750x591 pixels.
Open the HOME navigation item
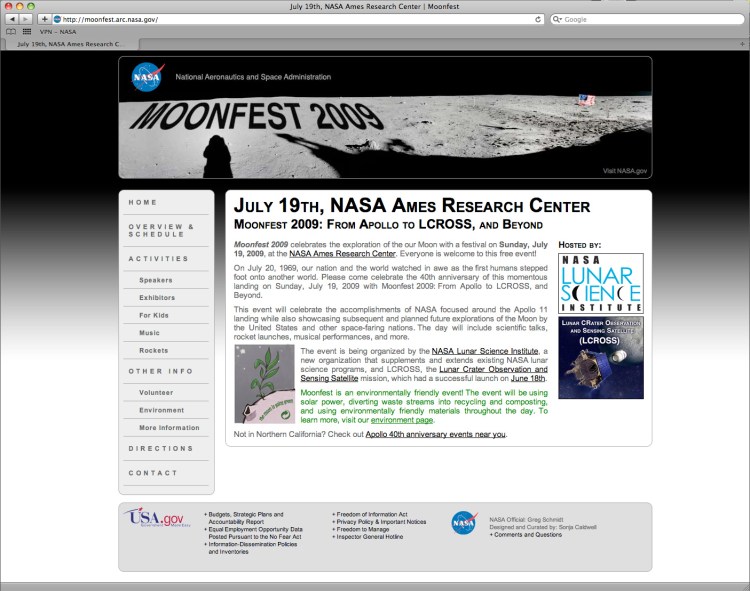point(143,202)
